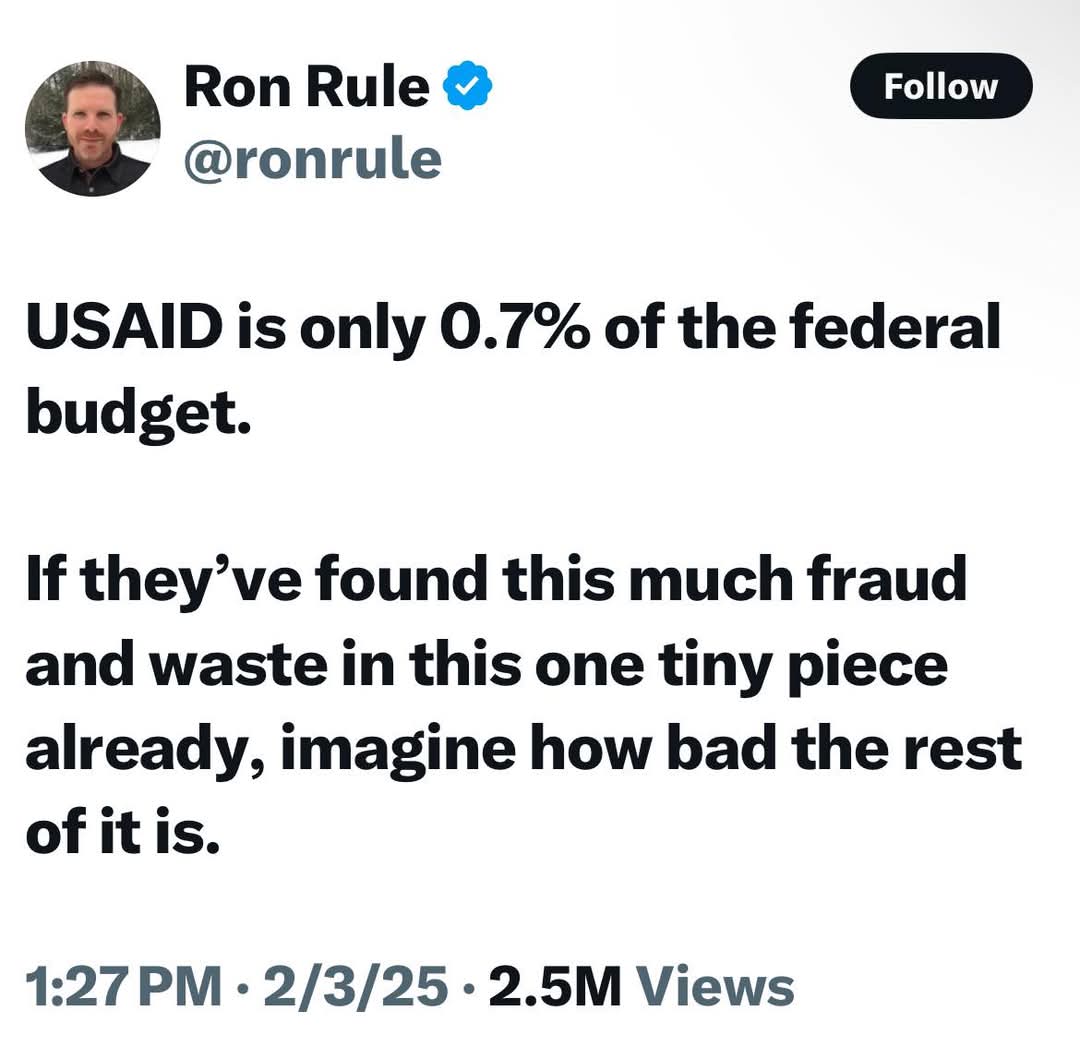Viewport: 1080px width, 1047px height.
Task: Select the 2/3/25 post date
Action: tap(355, 986)
